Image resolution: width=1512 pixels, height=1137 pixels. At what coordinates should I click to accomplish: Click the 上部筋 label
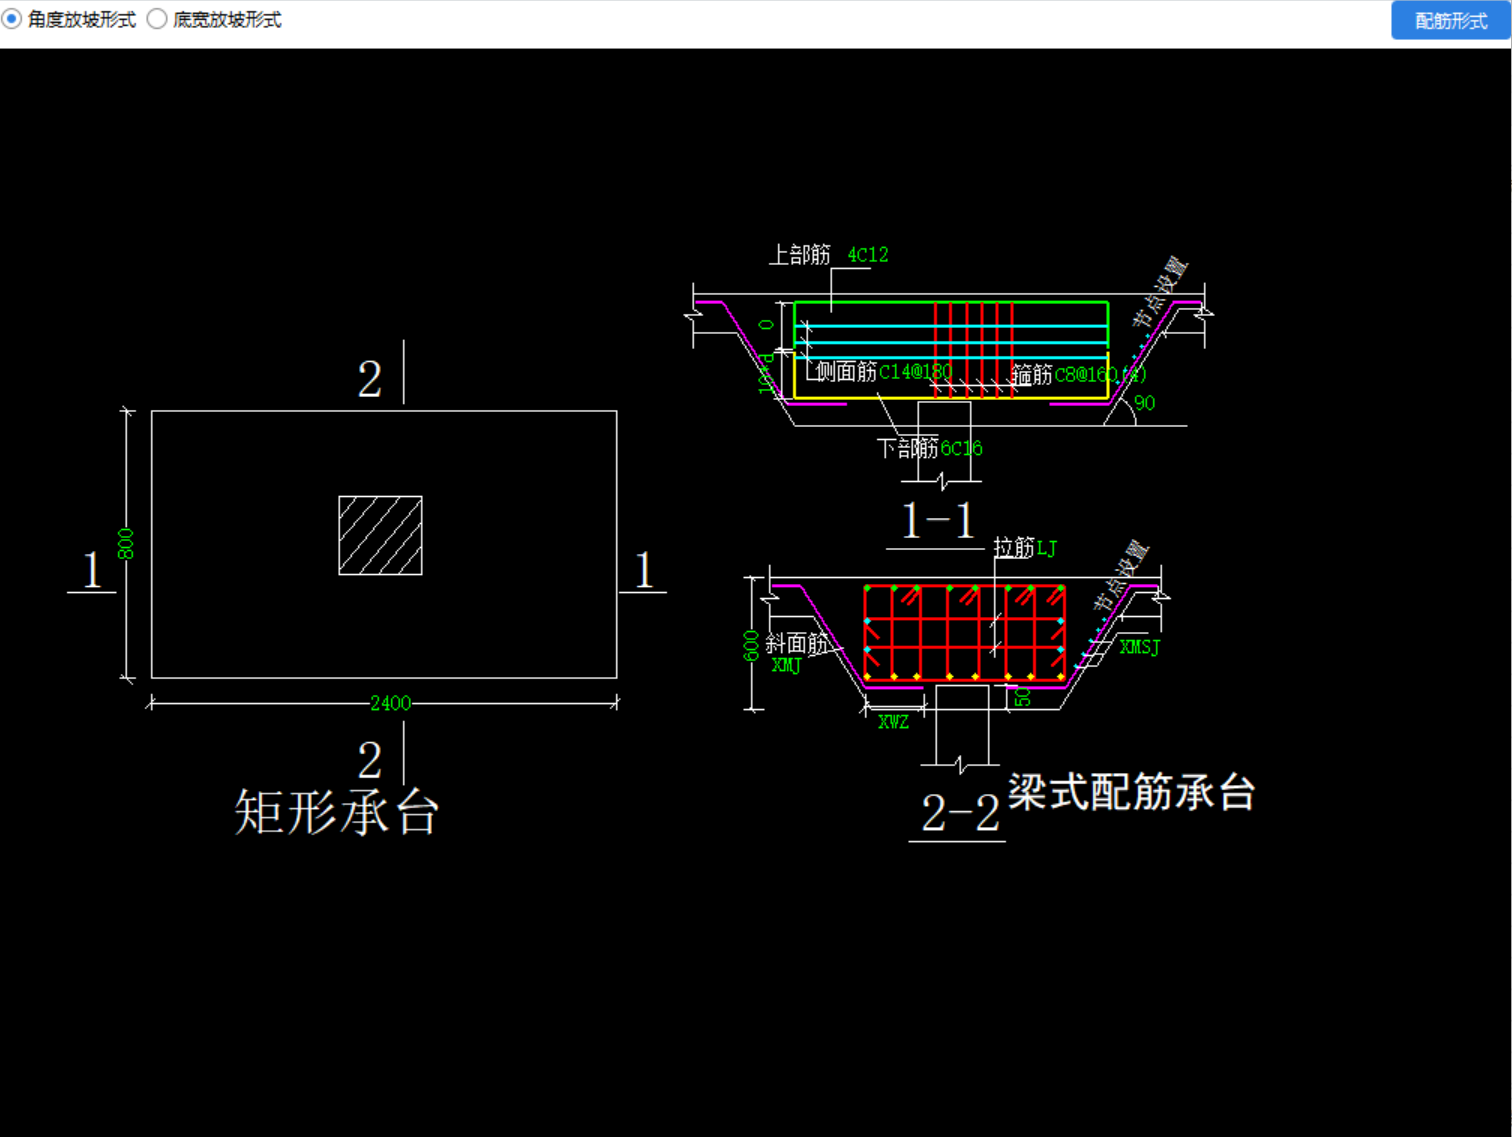(799, 255)
